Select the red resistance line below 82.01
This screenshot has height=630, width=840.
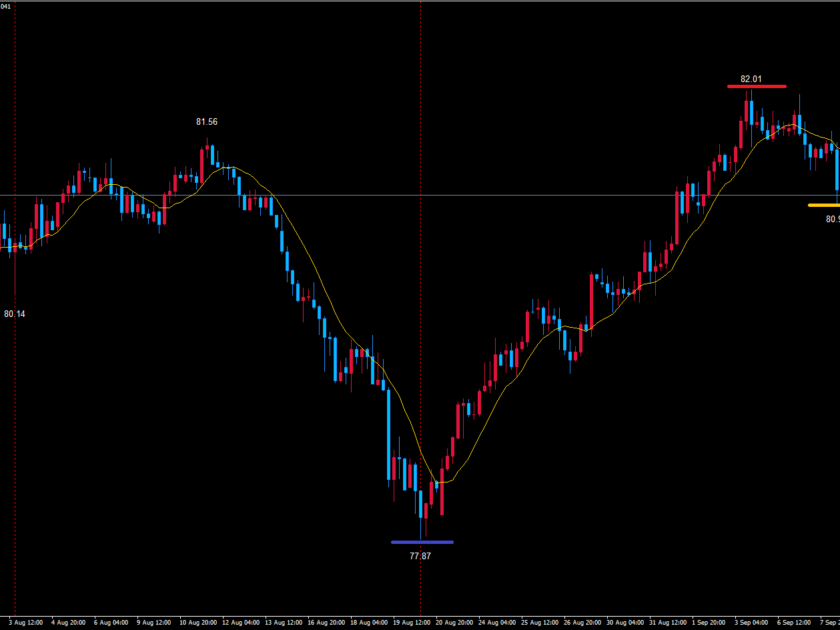pyautogui.click(x=757, y=87)
